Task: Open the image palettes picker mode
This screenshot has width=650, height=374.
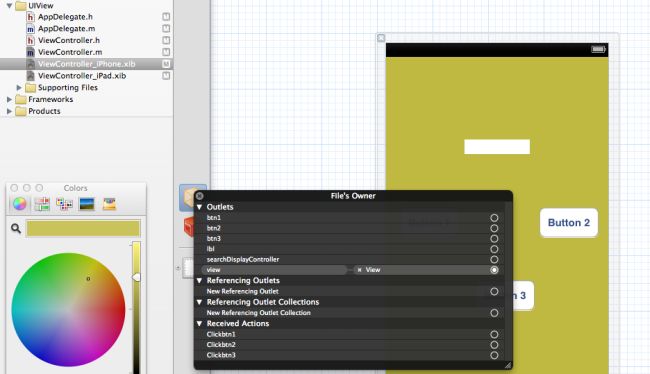Action: click(x=87, y=204)
